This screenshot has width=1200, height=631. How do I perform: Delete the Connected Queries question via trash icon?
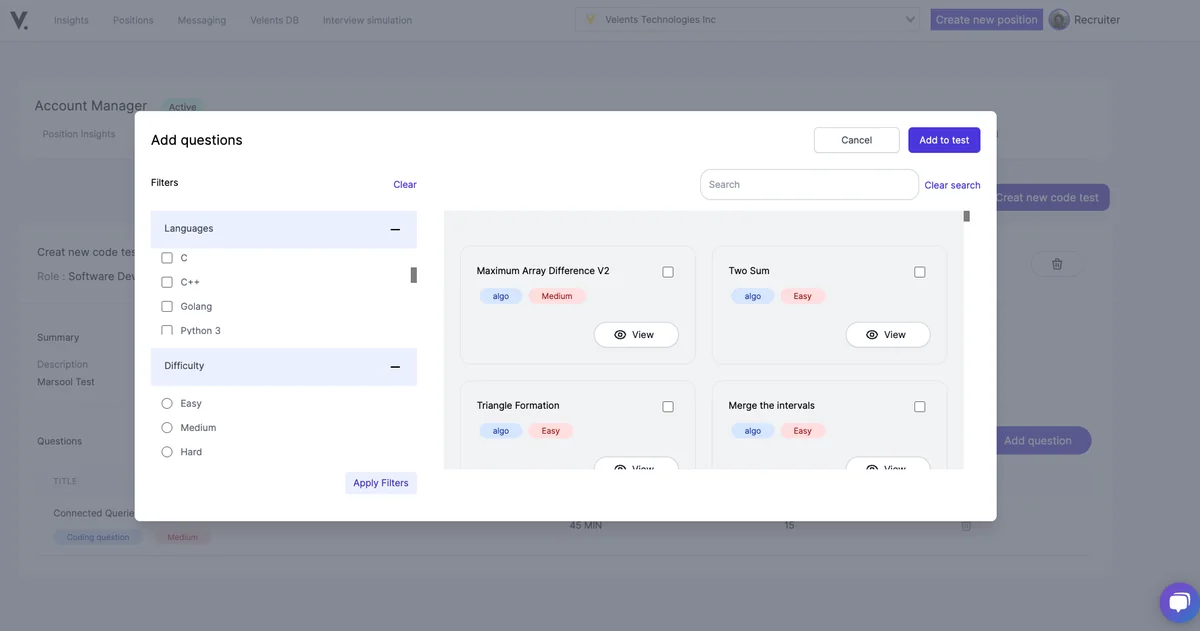966,525
